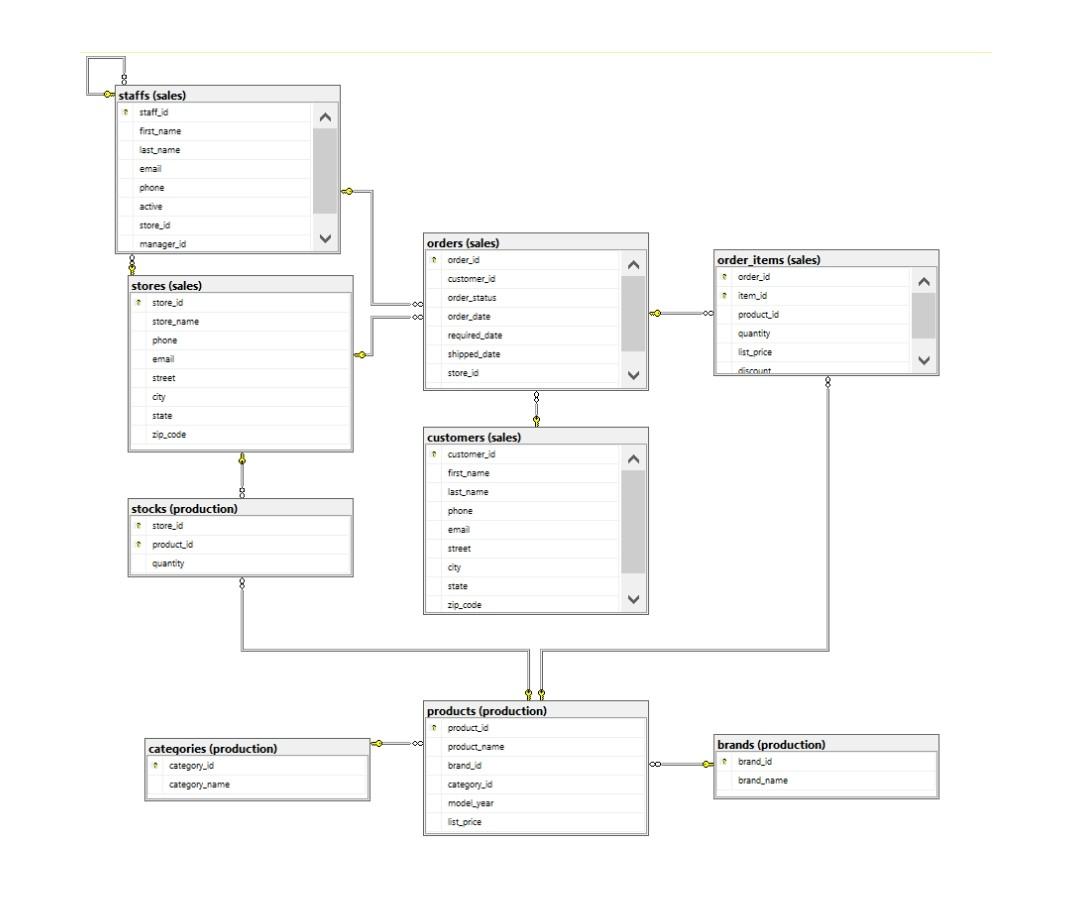The height and width of the screenshot is (909, 1080).
Task: Click the key icon beside stocks store_id
Action: pos(138,525)
